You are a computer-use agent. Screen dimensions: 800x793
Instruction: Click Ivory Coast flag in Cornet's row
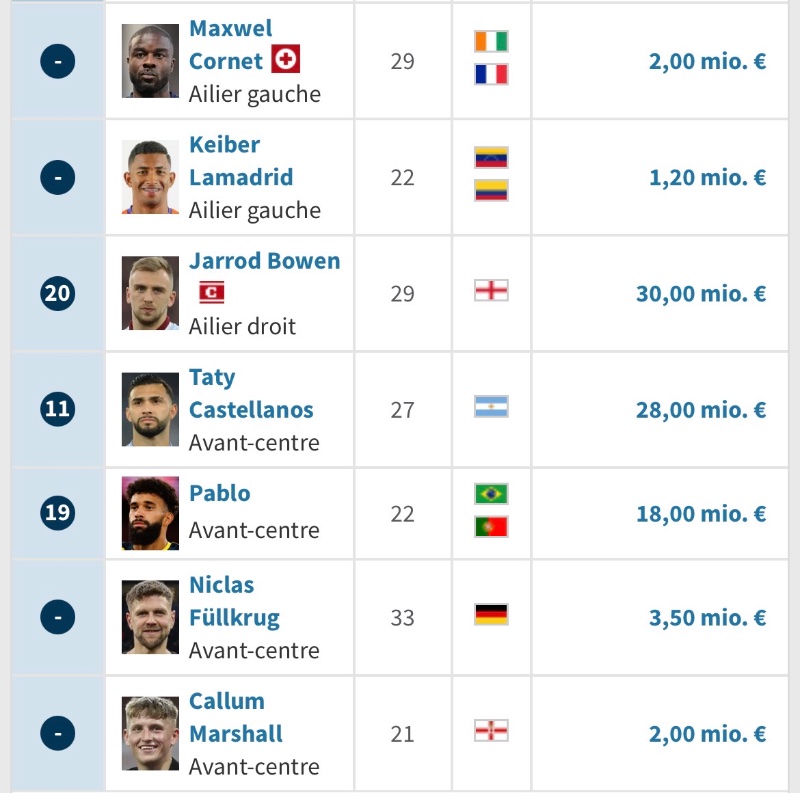point(491,41)
